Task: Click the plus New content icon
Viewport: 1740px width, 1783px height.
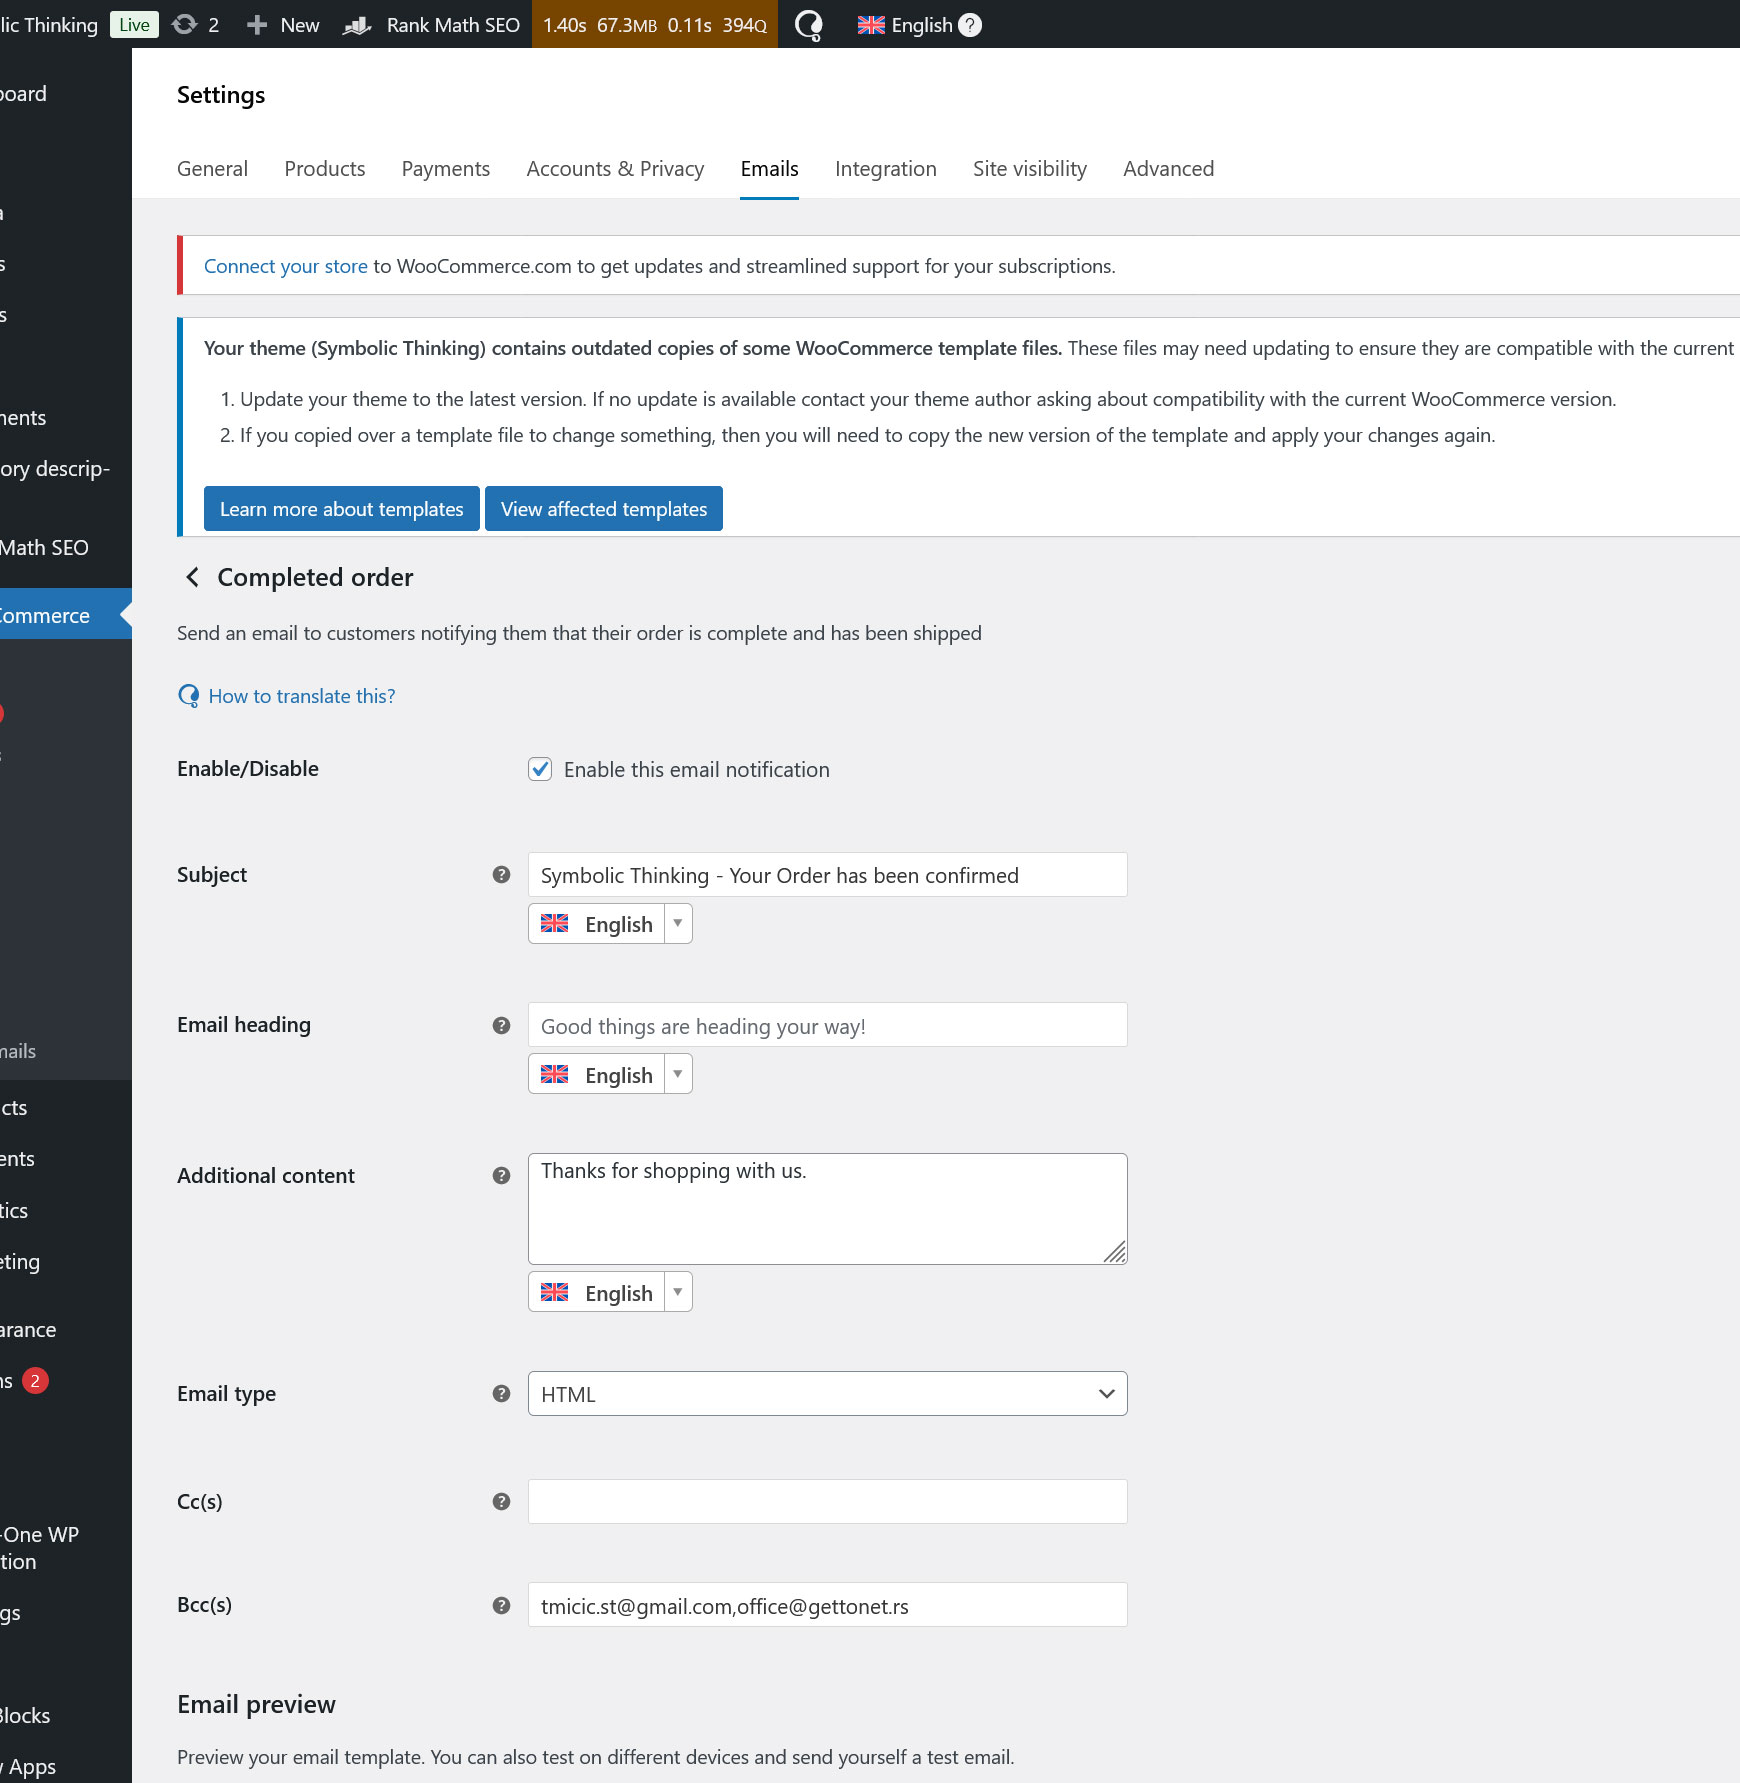Action: click(x=257, y=24)
